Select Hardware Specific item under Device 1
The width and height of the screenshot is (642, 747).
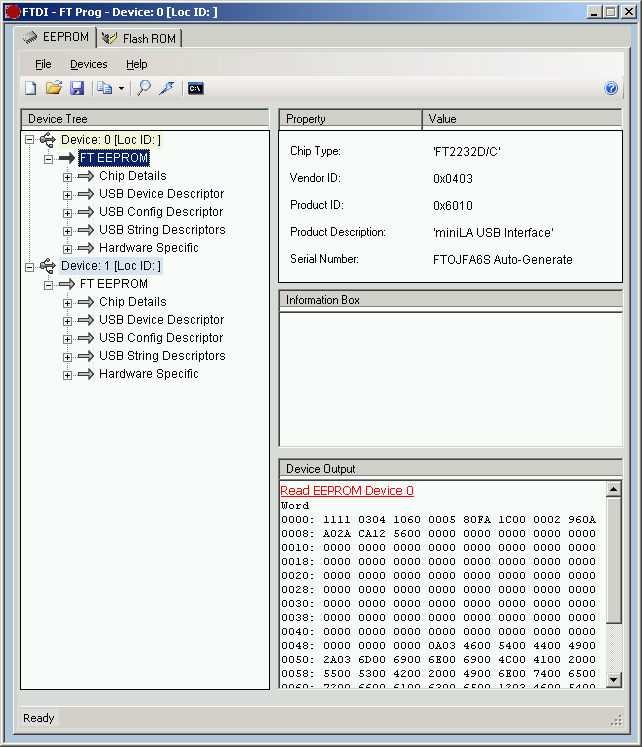point(149,374)
